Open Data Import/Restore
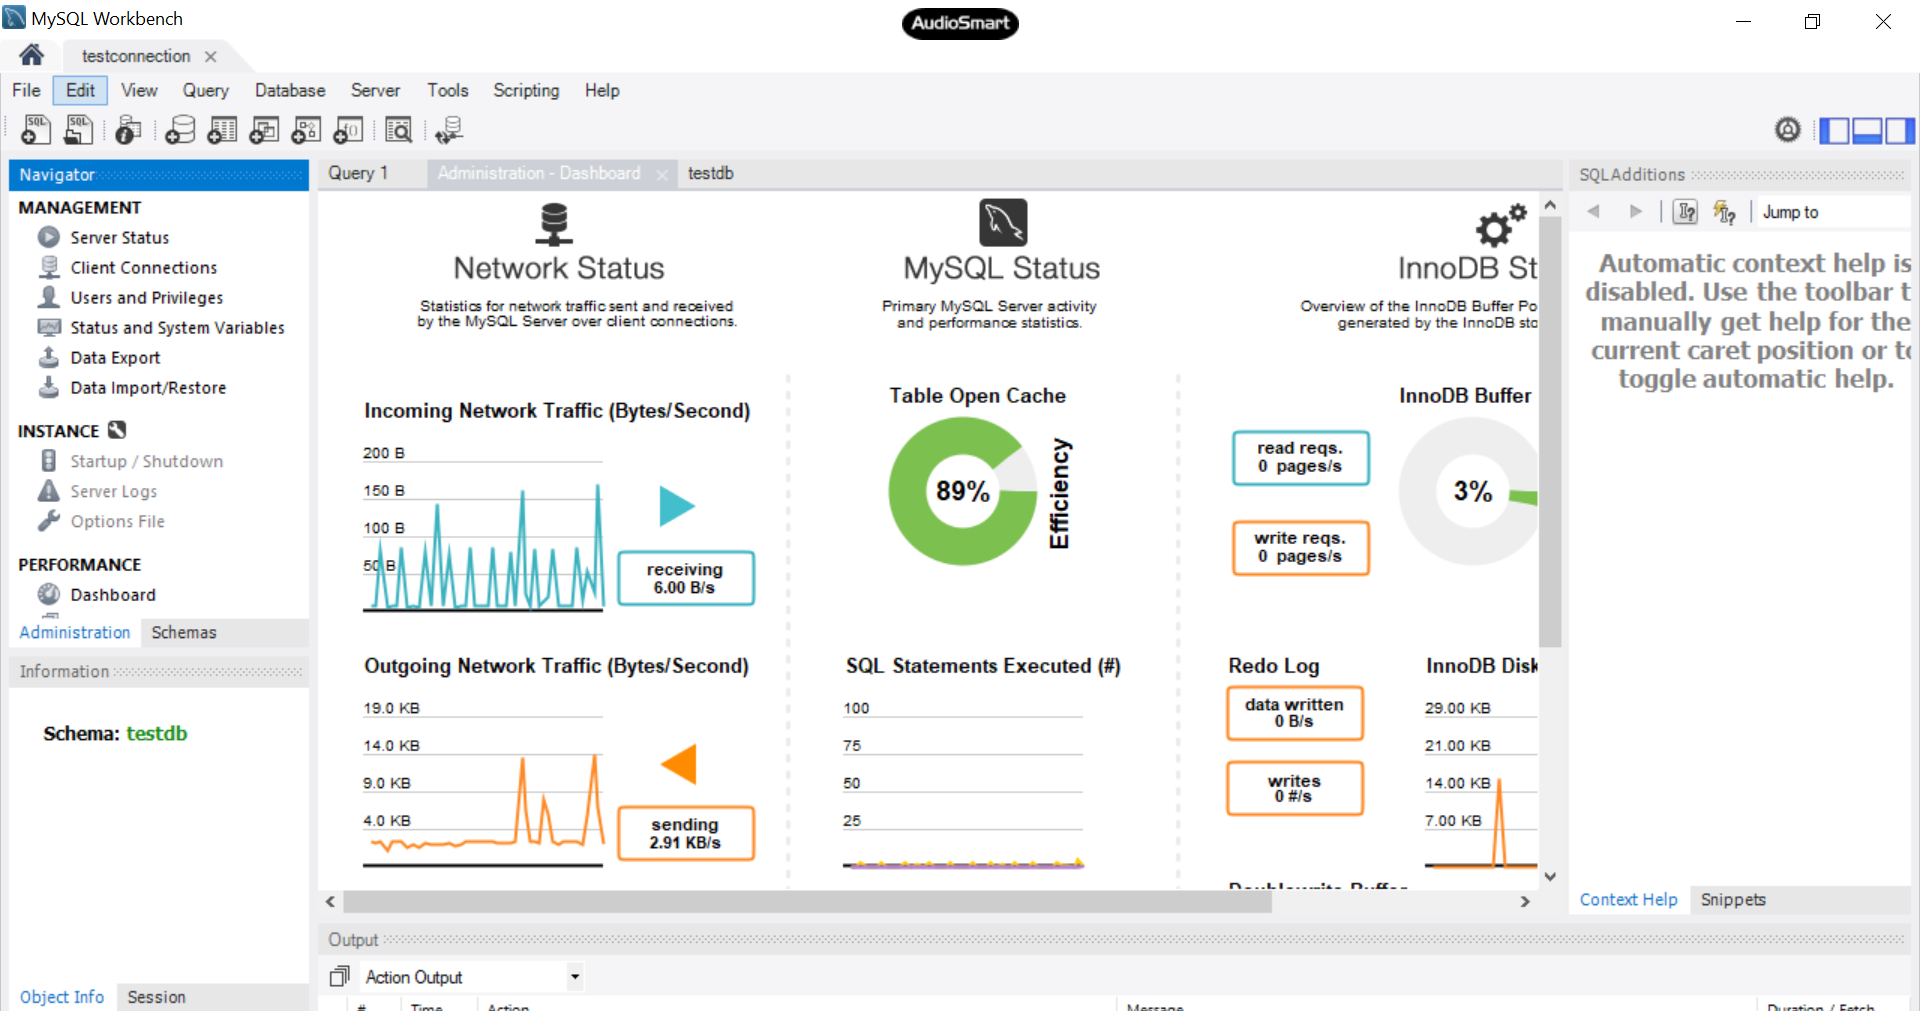1920x1011 pixels. tap(148, 388)
